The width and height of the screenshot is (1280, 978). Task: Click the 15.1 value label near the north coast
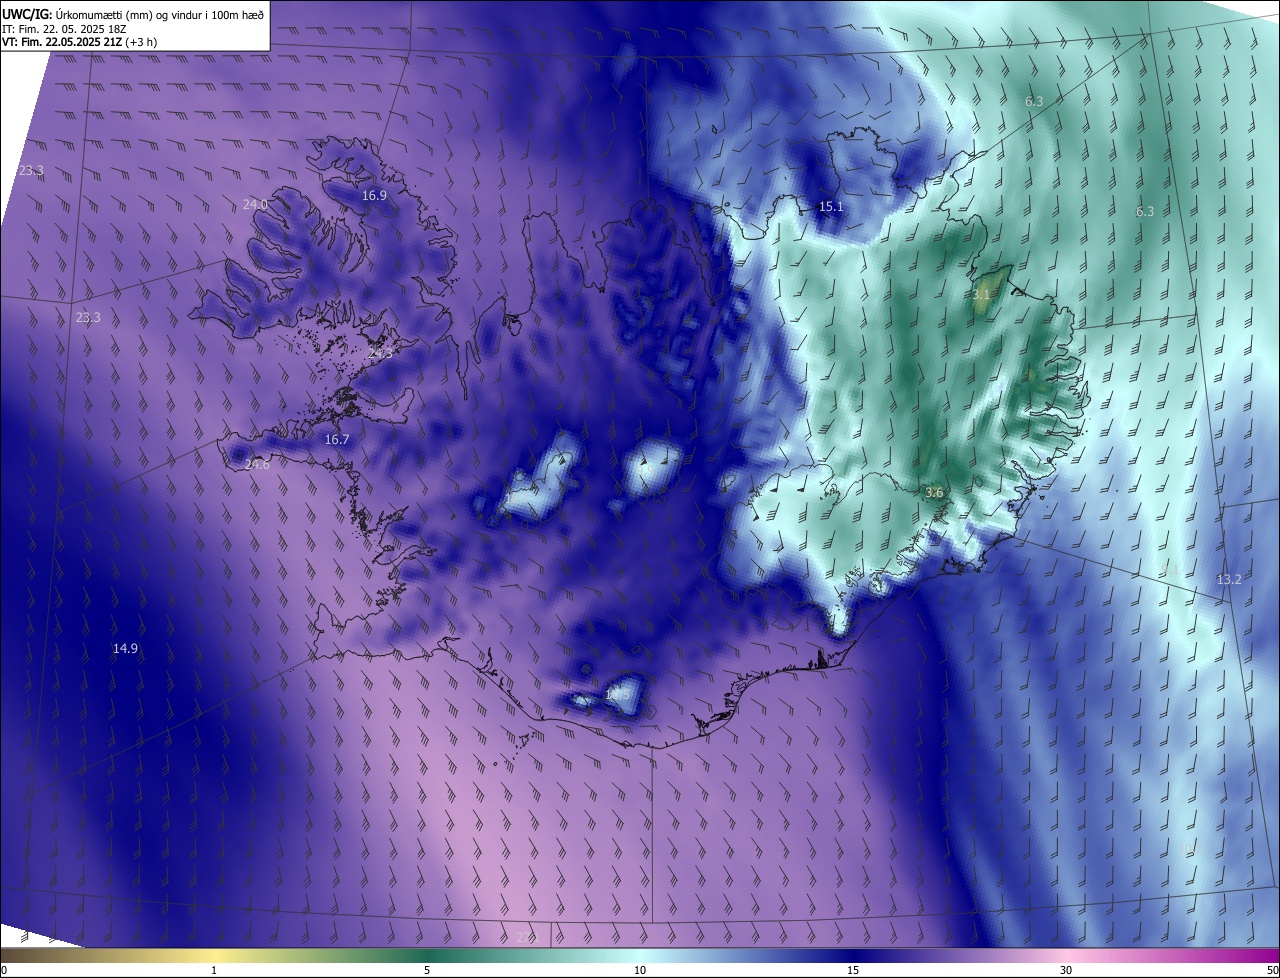[x=831, y=207]
